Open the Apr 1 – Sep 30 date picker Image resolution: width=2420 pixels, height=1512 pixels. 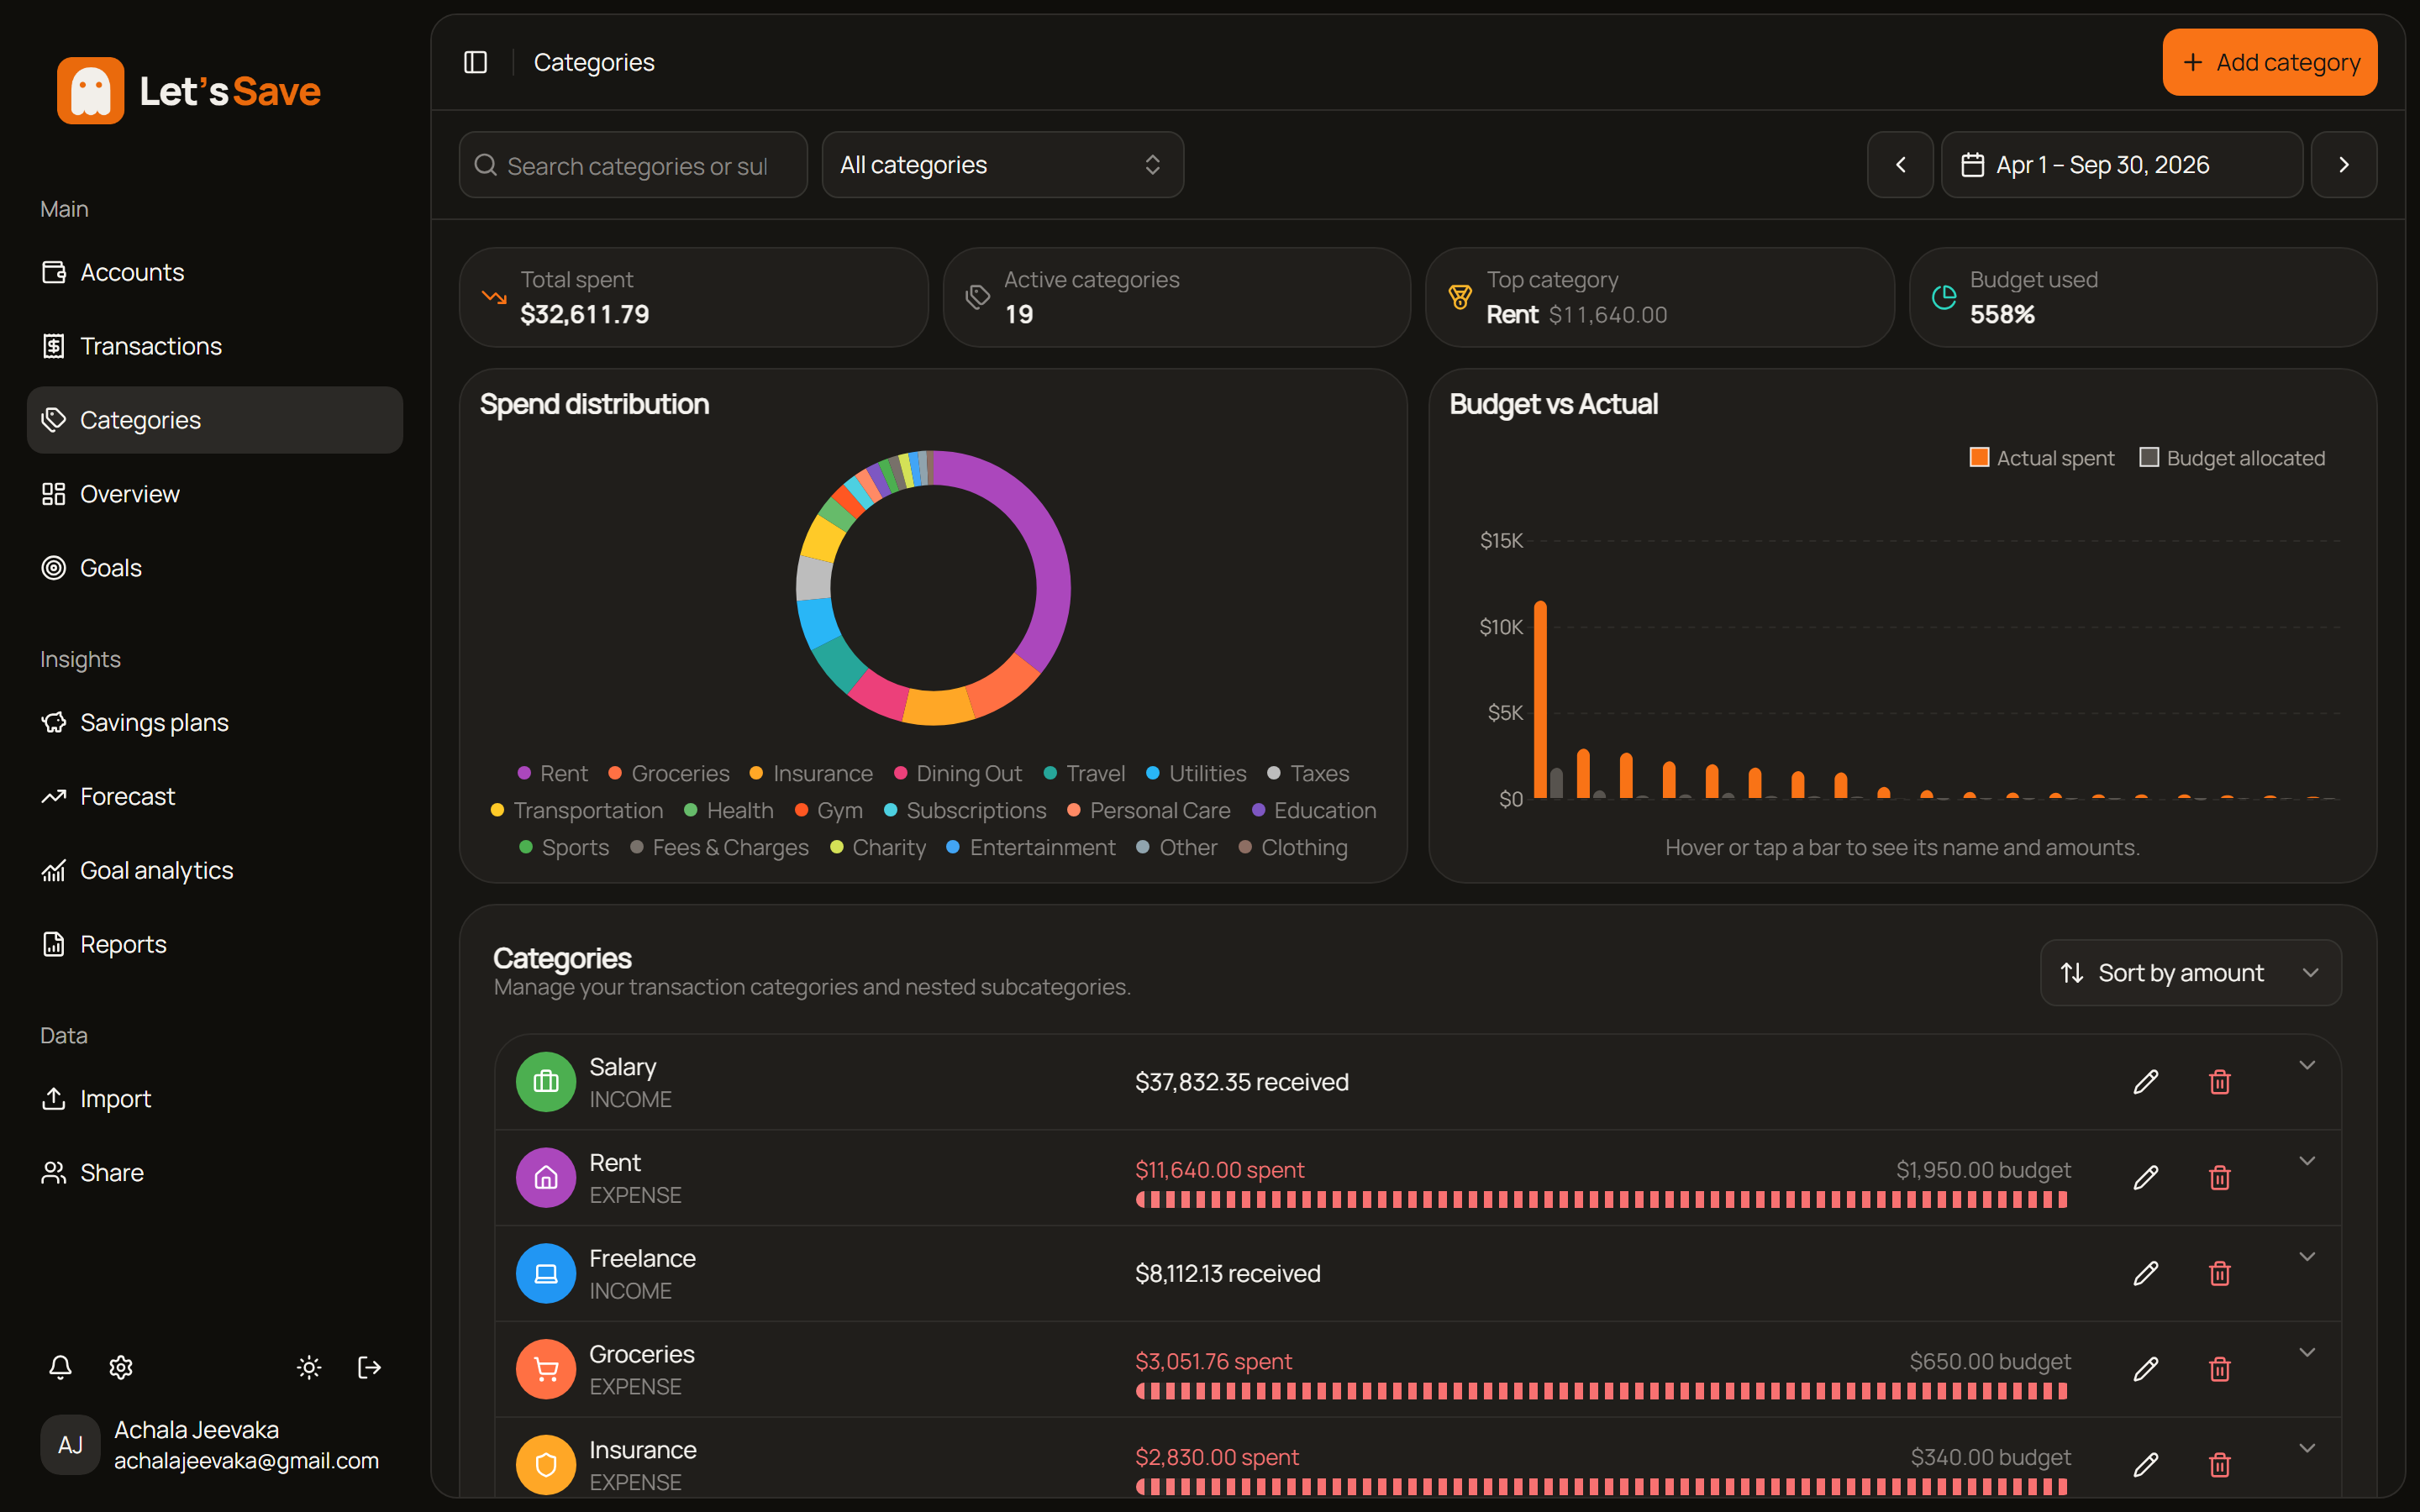(2122, 165)
